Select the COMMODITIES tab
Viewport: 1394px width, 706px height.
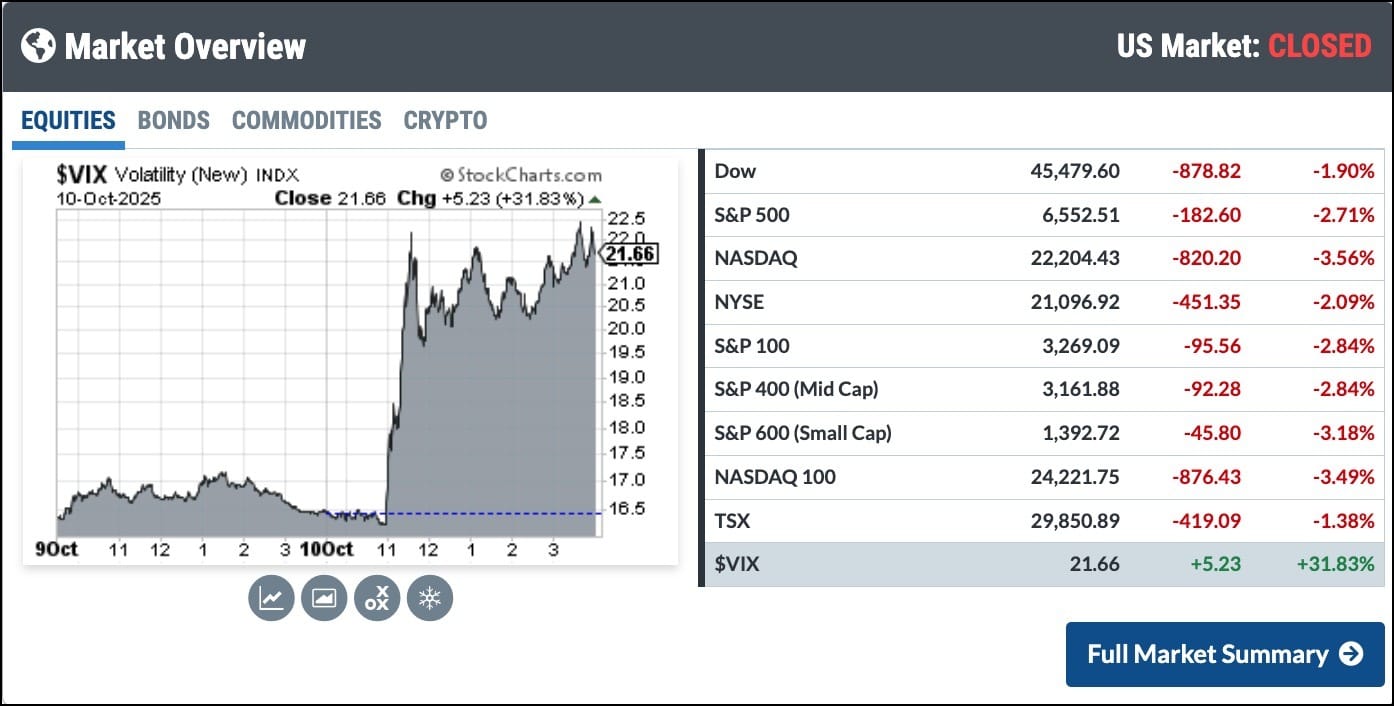tap(306, 121)
